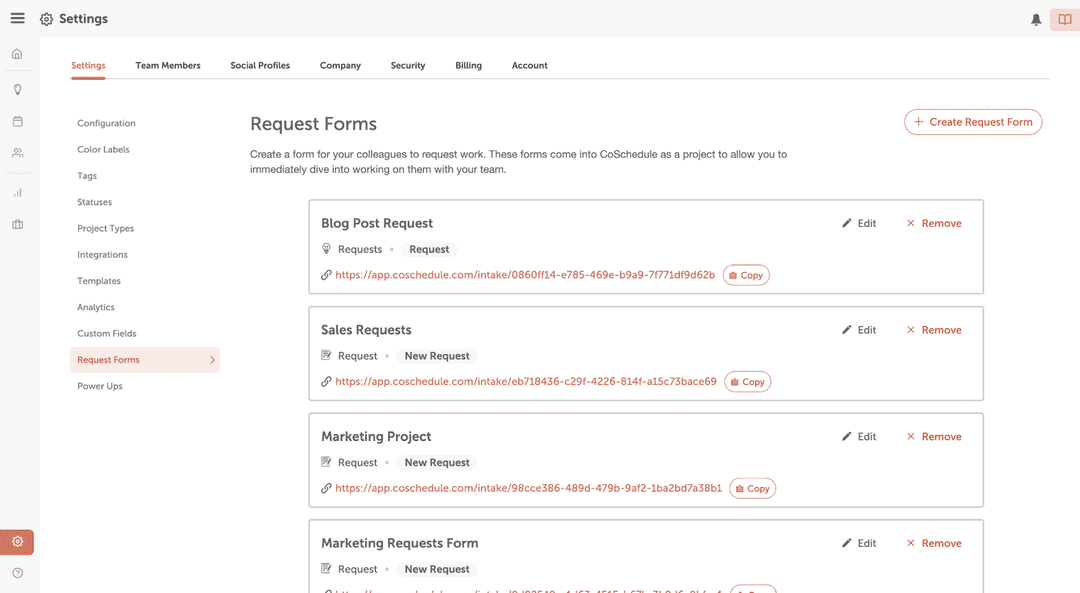This screenshot has width=1080, height=593.
Task: Check the activity history clock icon
Action: [x=16, y=574]
